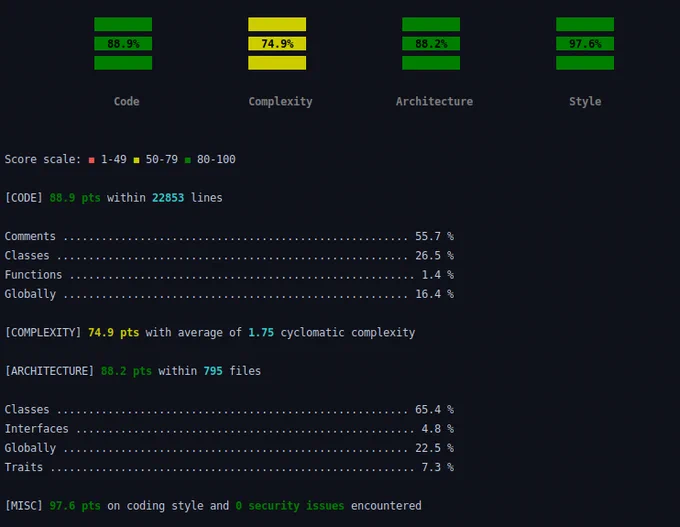Click the Complexity label under the yellow badge
This screenshot has width=680, height=527.
(280, 101)
